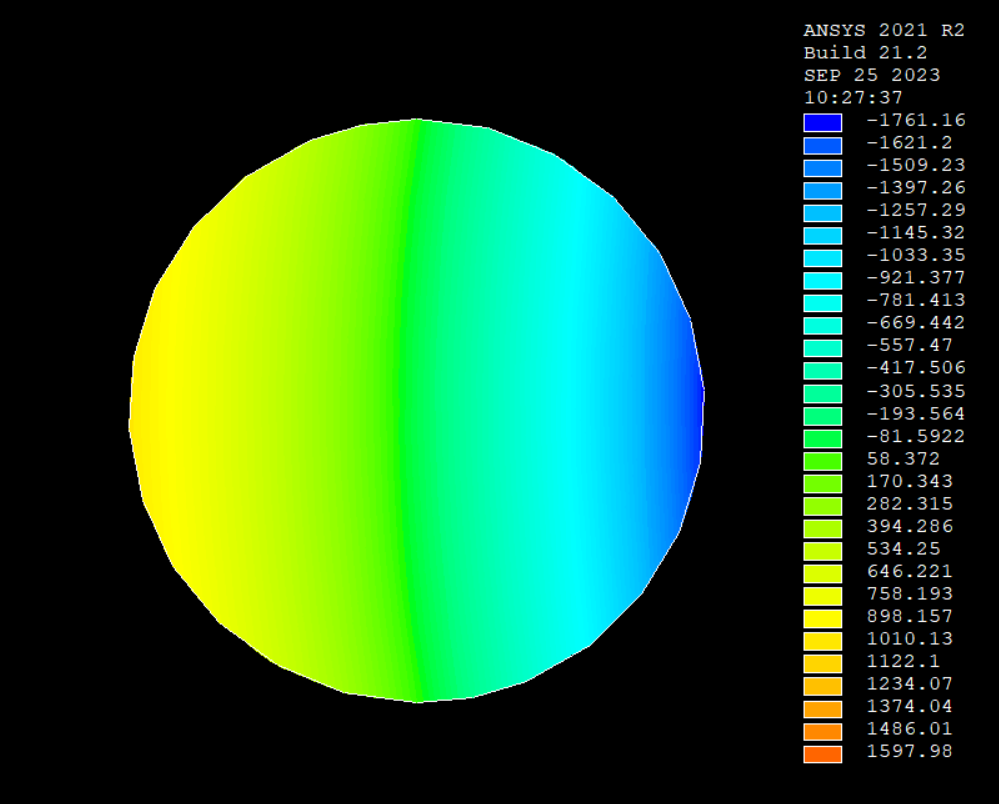Select the swatch next to -1145.32
Viewport: 999px width, 804px height.
pyautogui.click(x=823, y=235)
